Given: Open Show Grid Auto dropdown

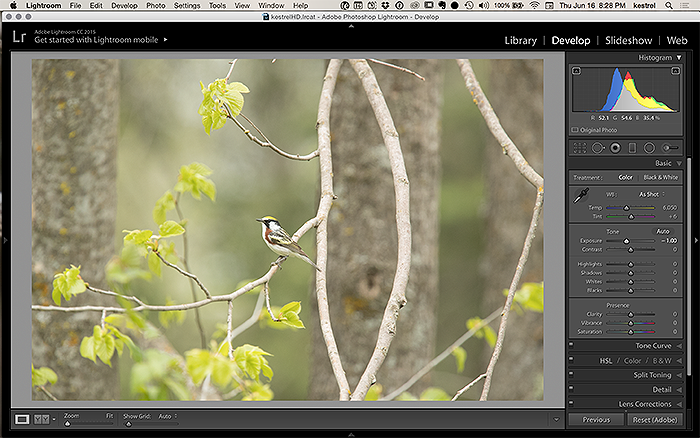Looking at the screenshot, I should coord(168,416).
